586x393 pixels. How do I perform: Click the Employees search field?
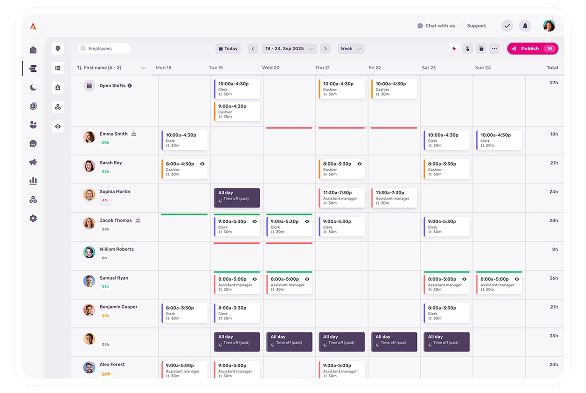pos(104,49)
